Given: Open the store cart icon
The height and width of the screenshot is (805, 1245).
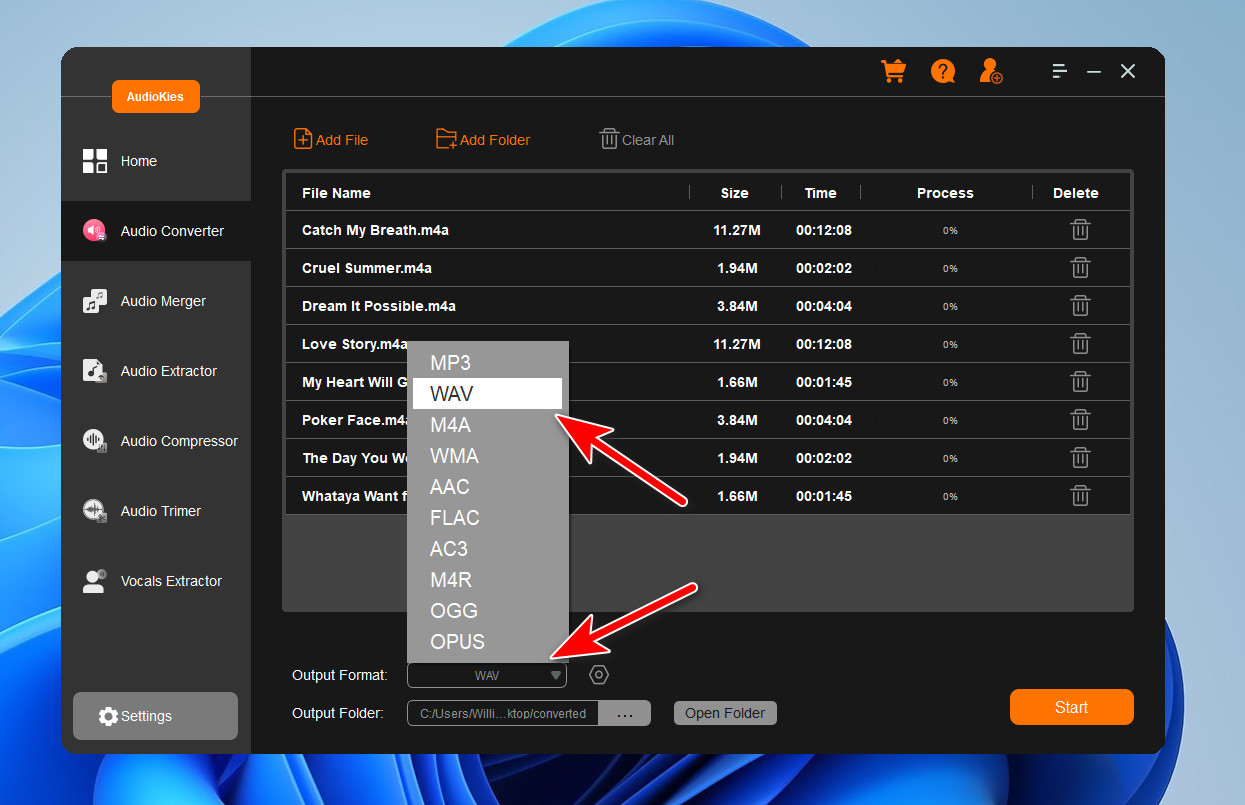Looking at the screenshot, I should pyautogui.click(x=893, y=71).
